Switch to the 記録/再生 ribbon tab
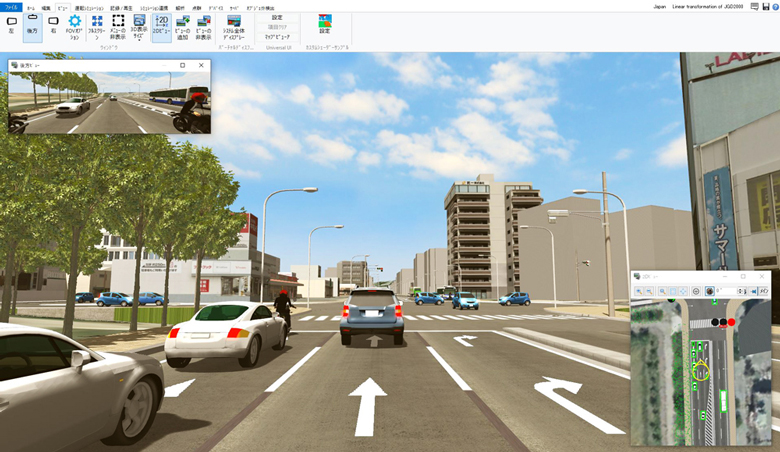 click(x=121, y=8)
